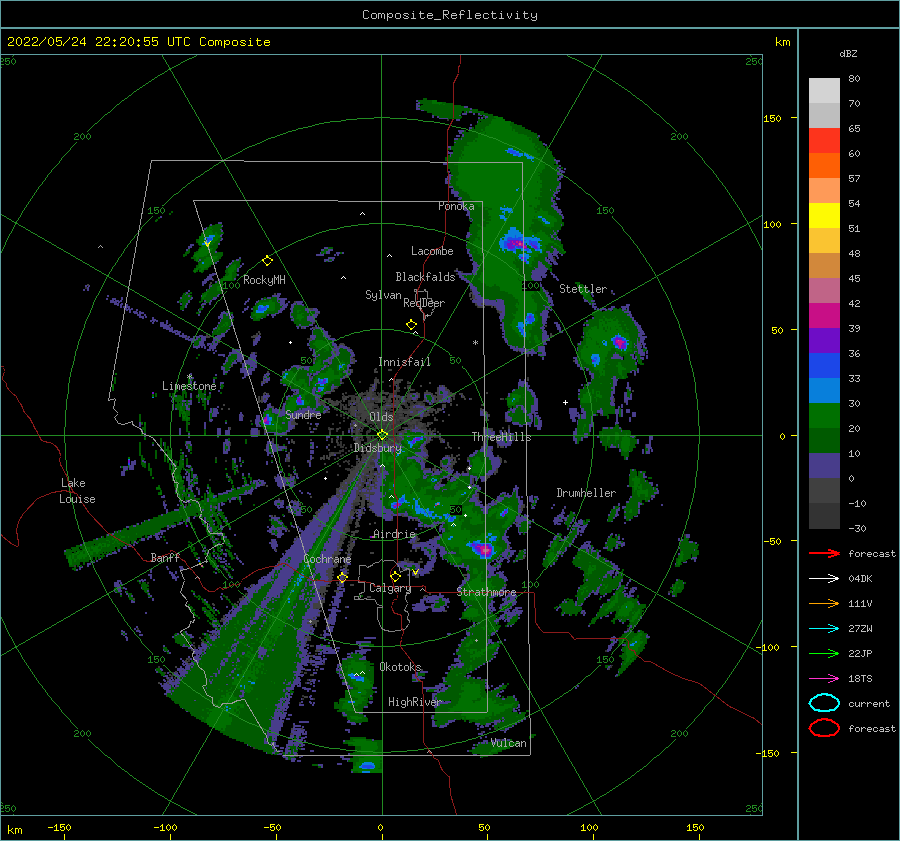Click the Cochrane city label
The height and width of the screenshot is (841, 900).
pyautogui.click(x=327, y=559)
